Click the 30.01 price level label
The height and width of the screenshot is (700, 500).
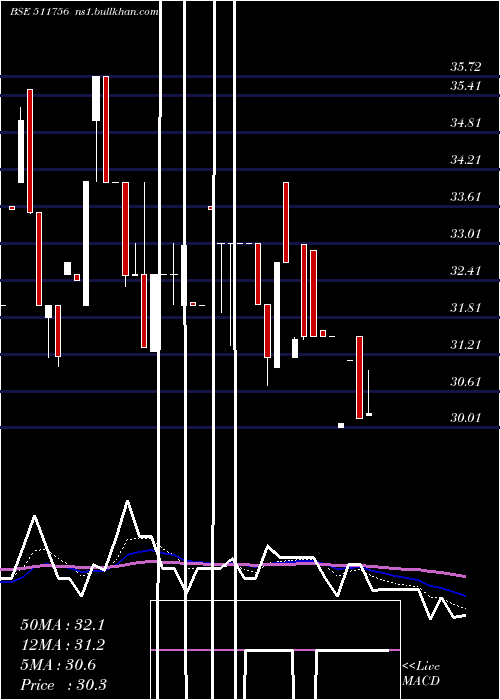click(466, 418)
